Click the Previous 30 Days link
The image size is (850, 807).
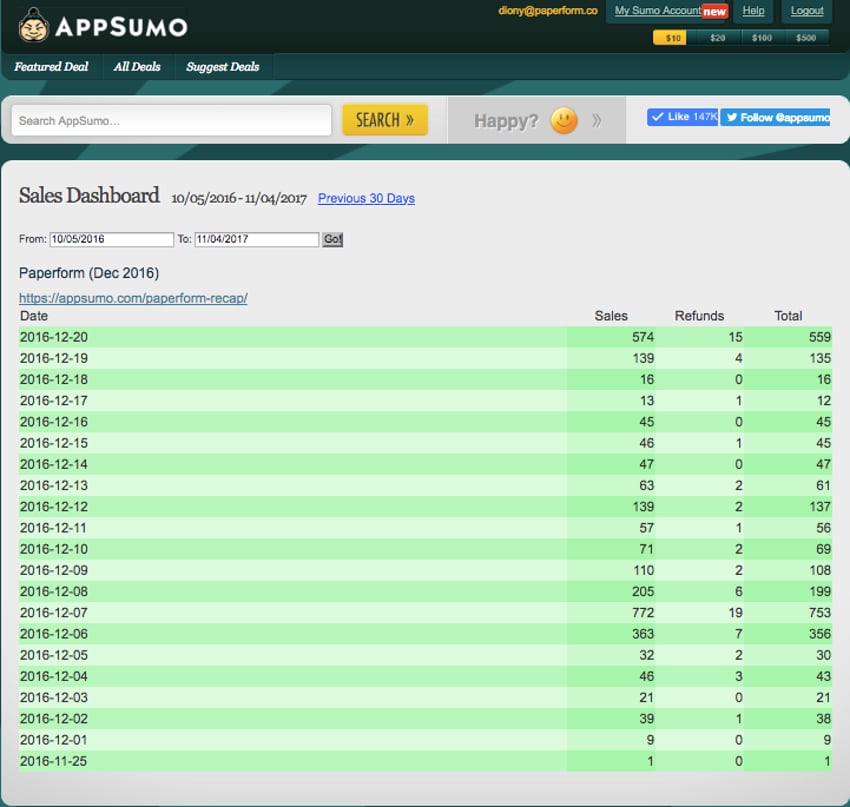click(366, 198)
